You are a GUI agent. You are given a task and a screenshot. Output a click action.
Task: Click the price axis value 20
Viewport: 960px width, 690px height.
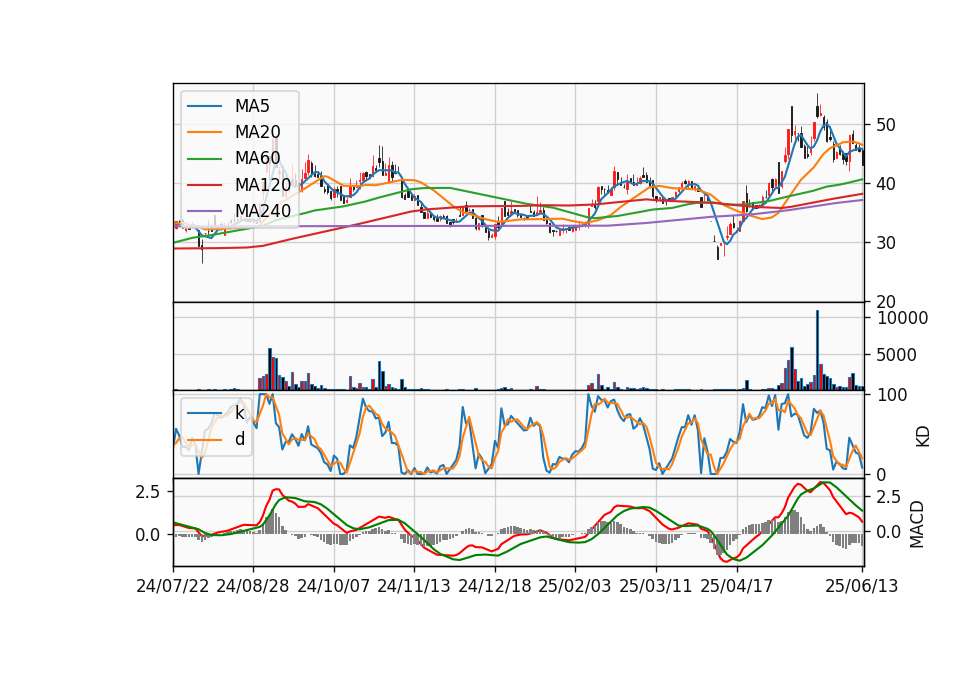(x=885, y=302)
